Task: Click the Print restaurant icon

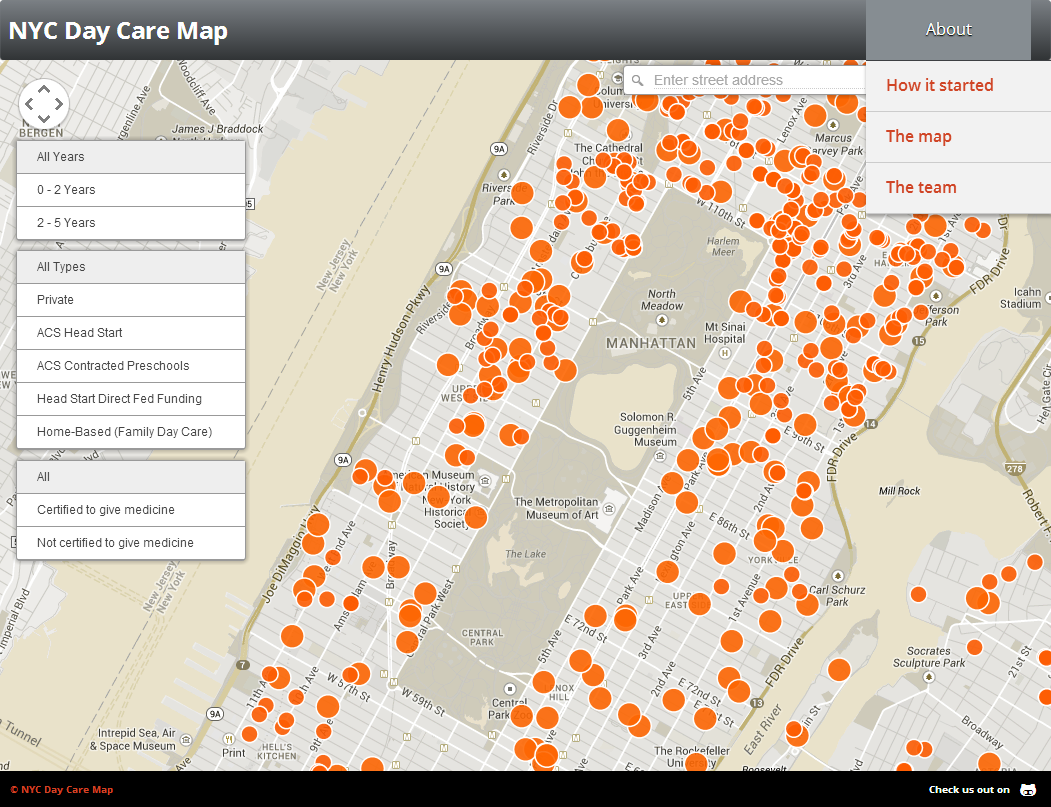Action: pyautogui.click(x=229, y=739)
